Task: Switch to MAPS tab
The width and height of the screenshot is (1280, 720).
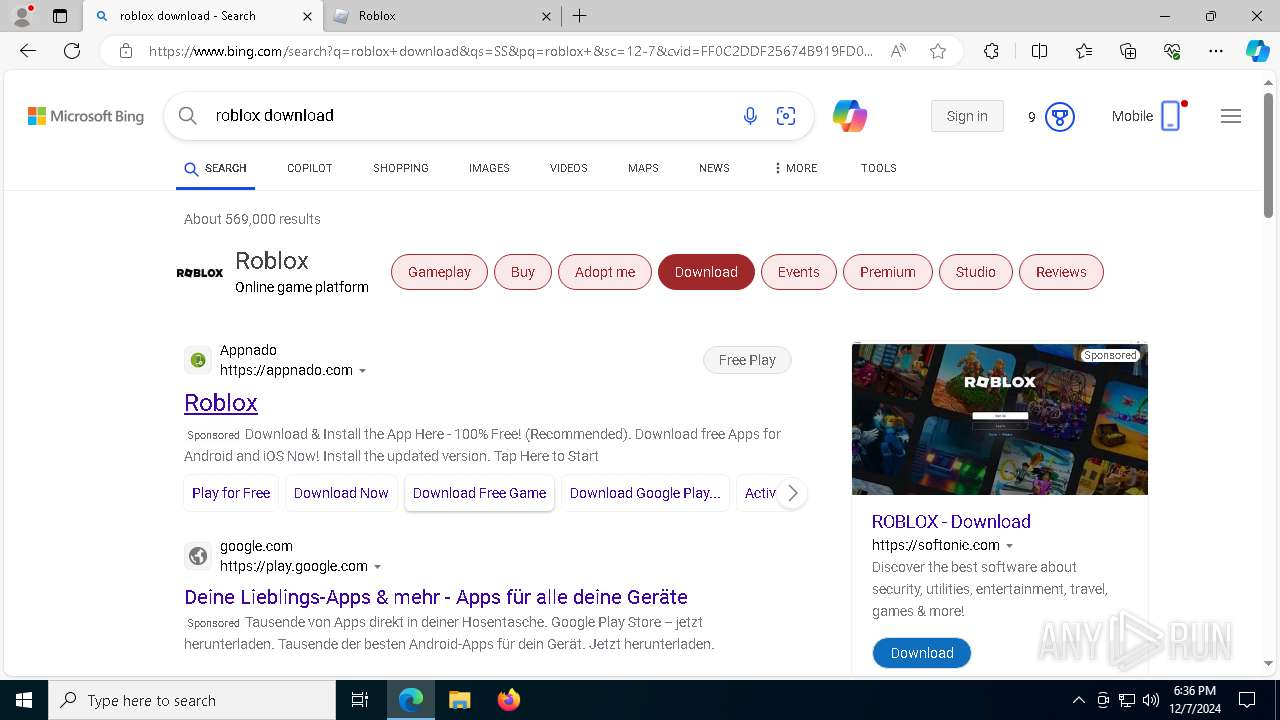Action: (643, 168)
